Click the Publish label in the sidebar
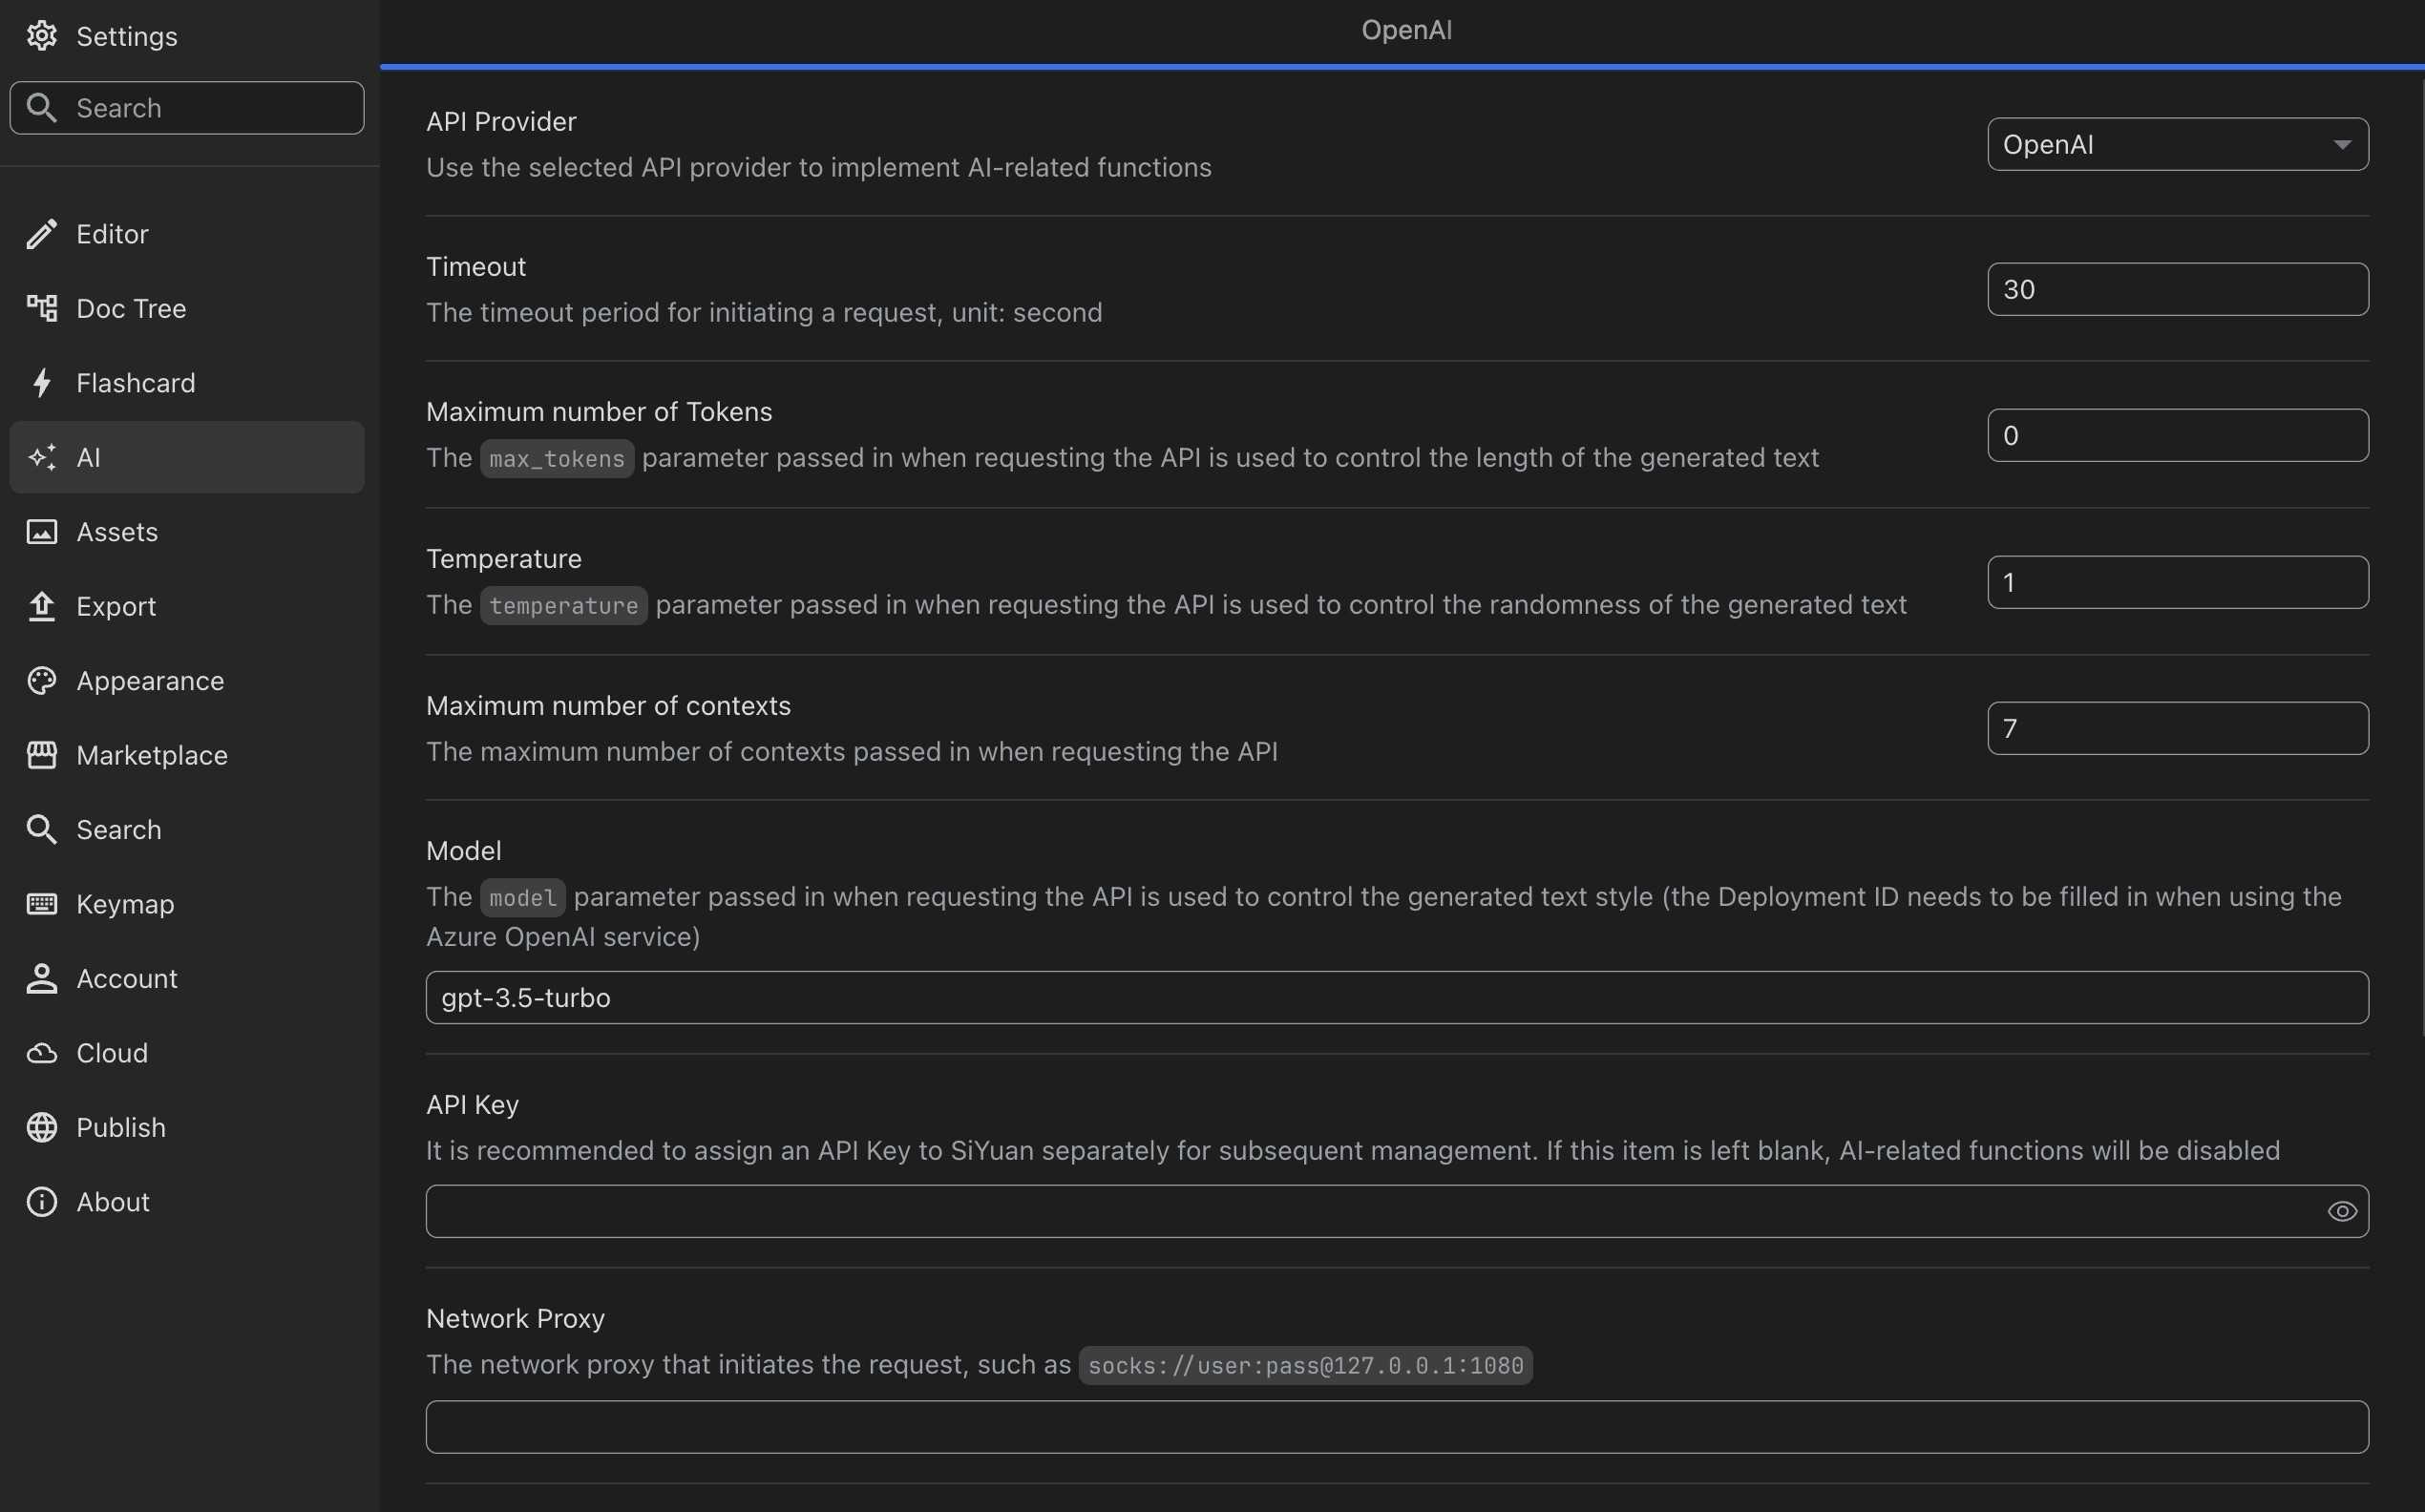This screenshot has height=1512, width=2425. coord(121,1127)
